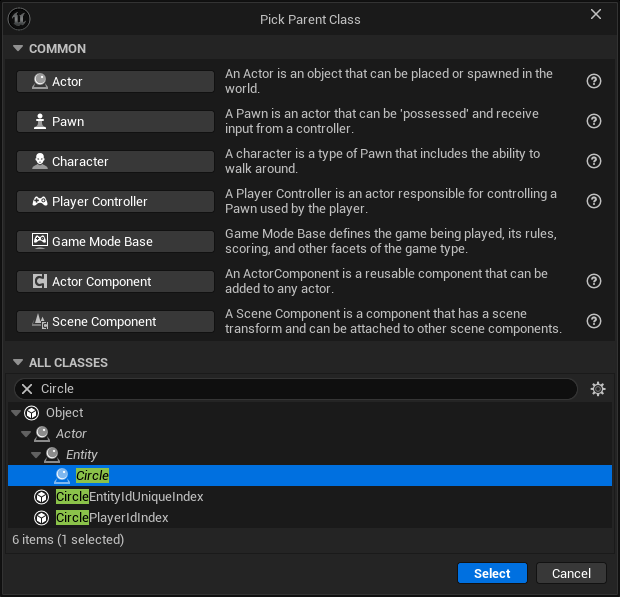This screenshot has height=597, width=620.
Task: Select CircleEntityIdUniqueIndex in class list
Action: 130,497
